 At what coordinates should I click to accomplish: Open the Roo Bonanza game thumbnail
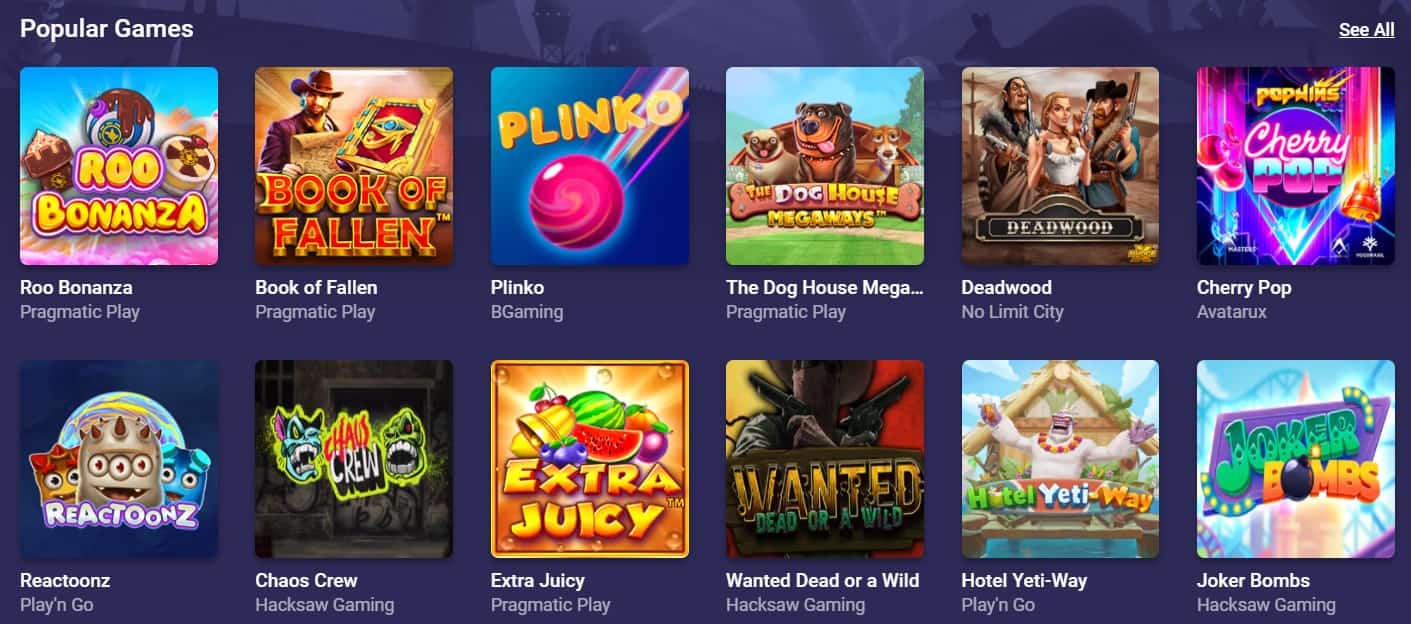point(119,166)
